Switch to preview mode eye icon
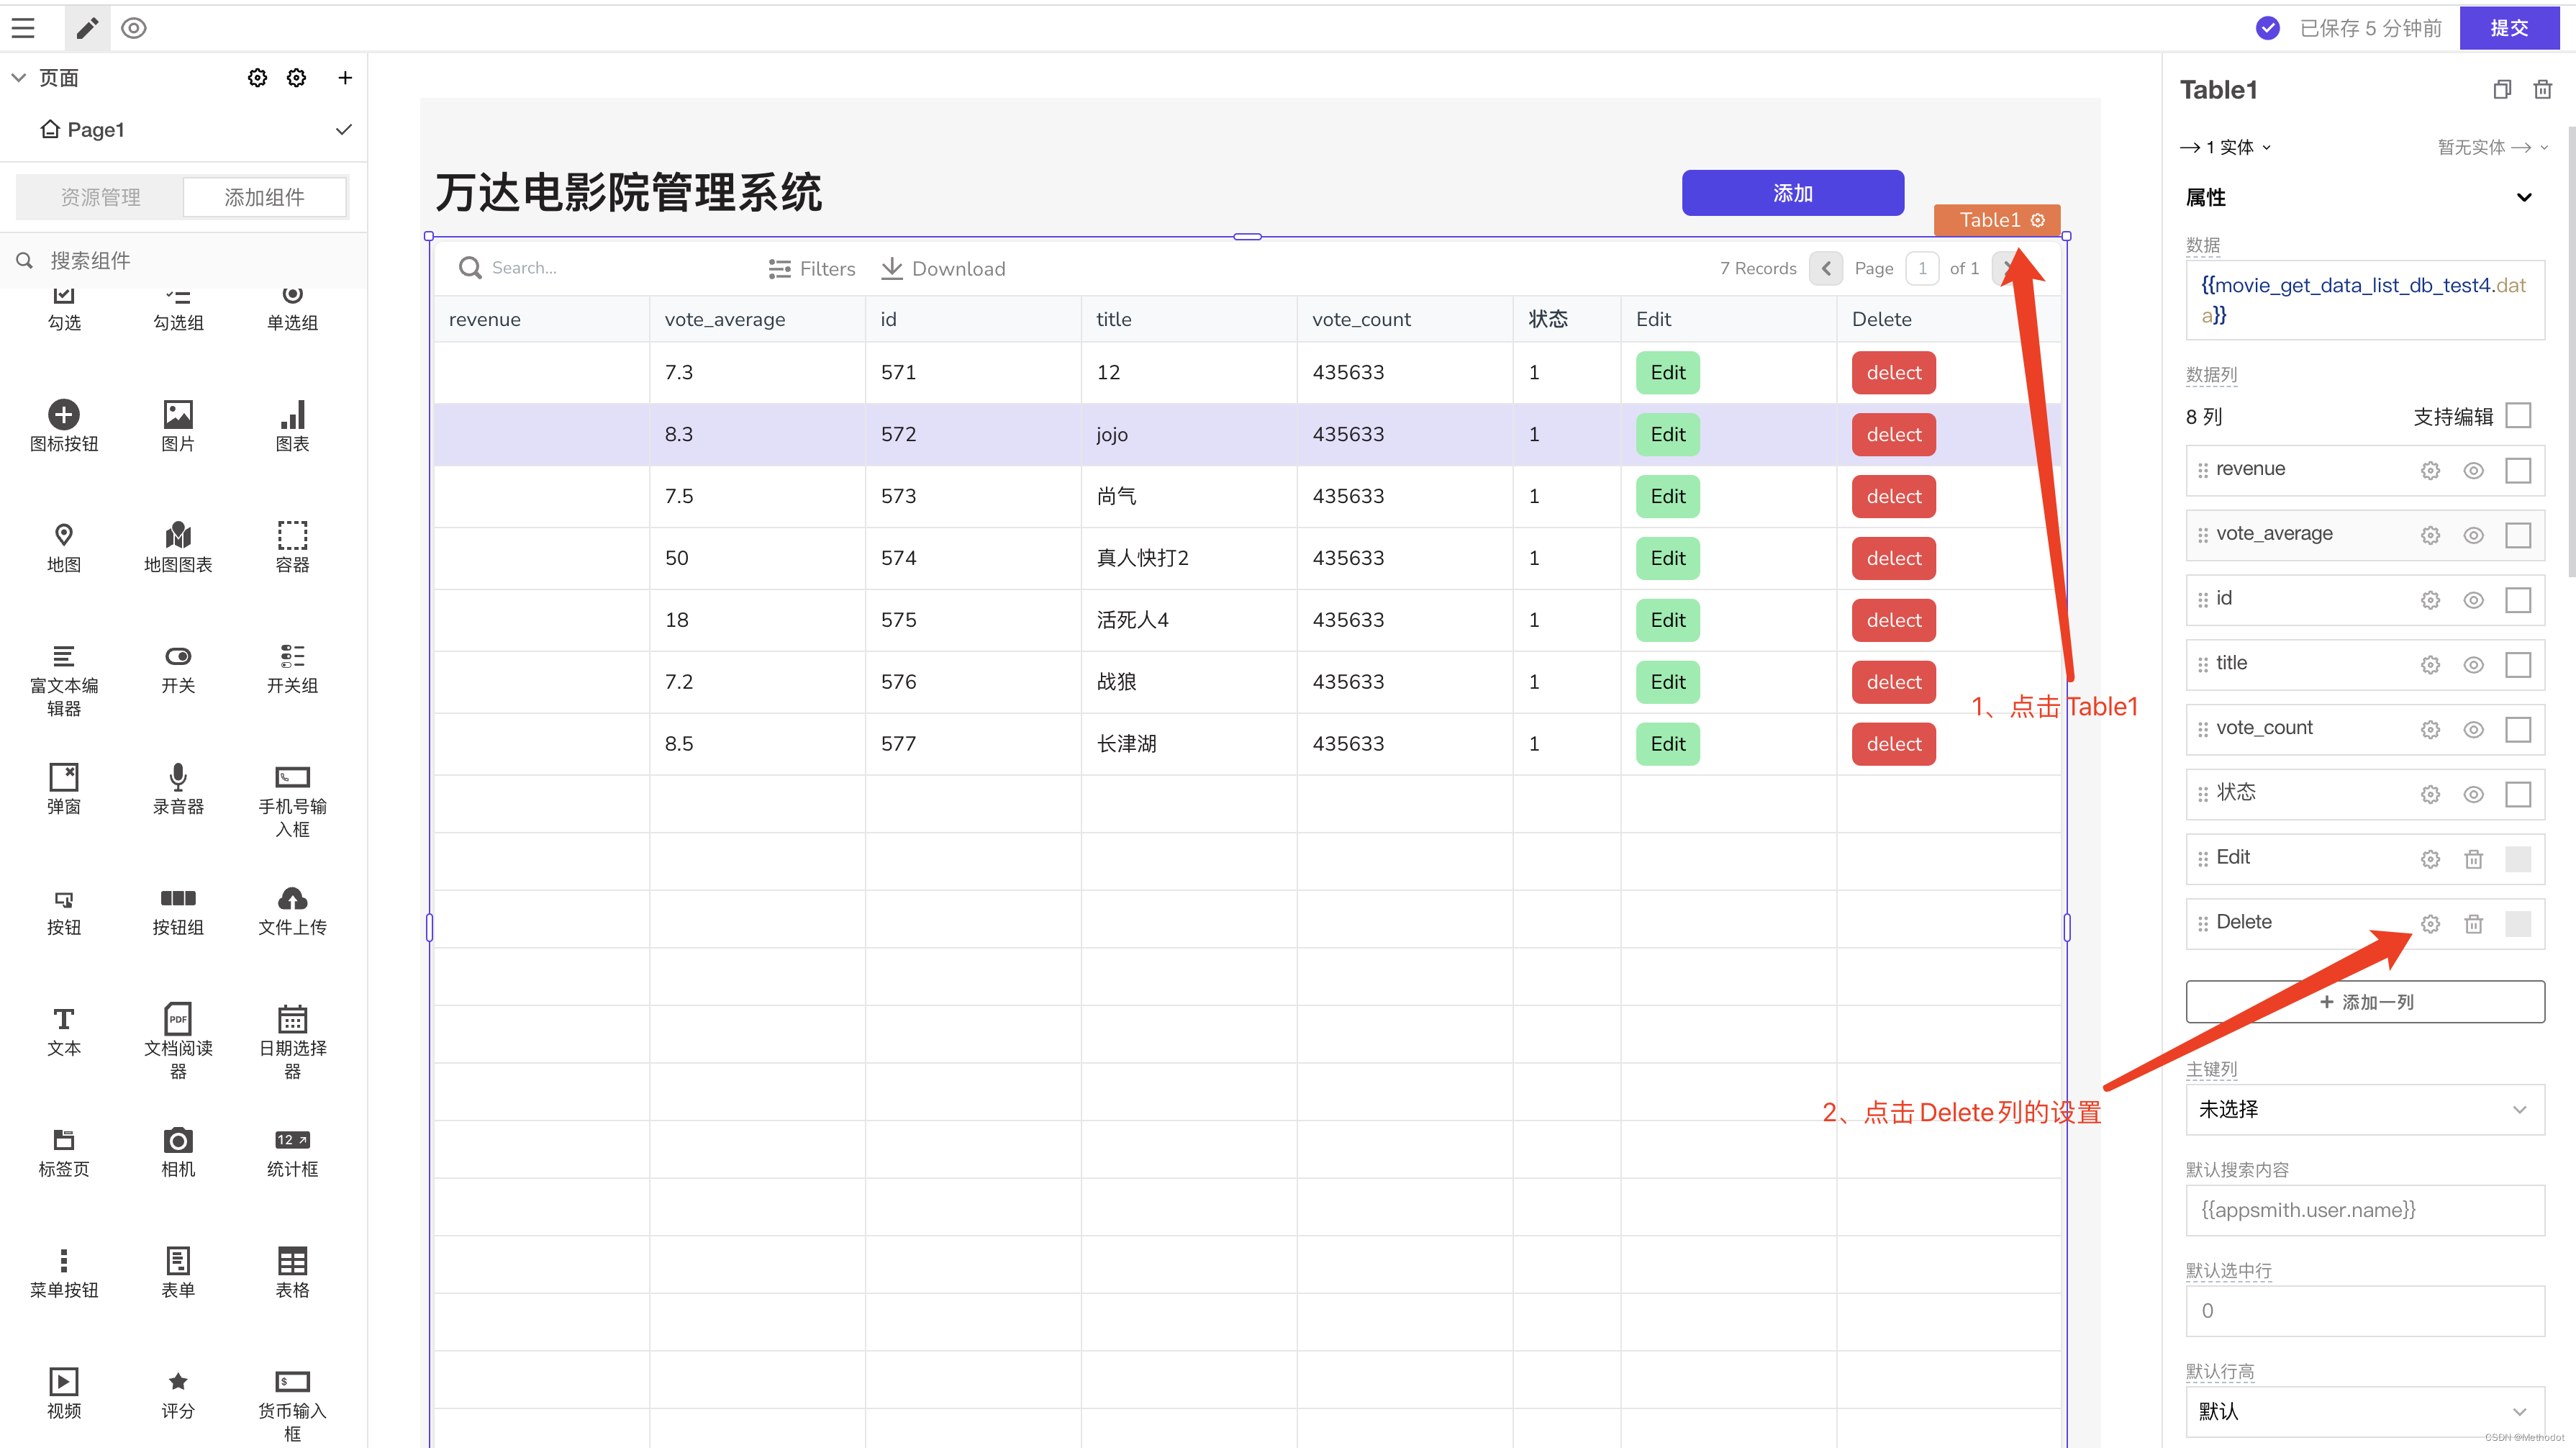The width and height of the screenshot is (2576, 1448). tap(133, 28)
